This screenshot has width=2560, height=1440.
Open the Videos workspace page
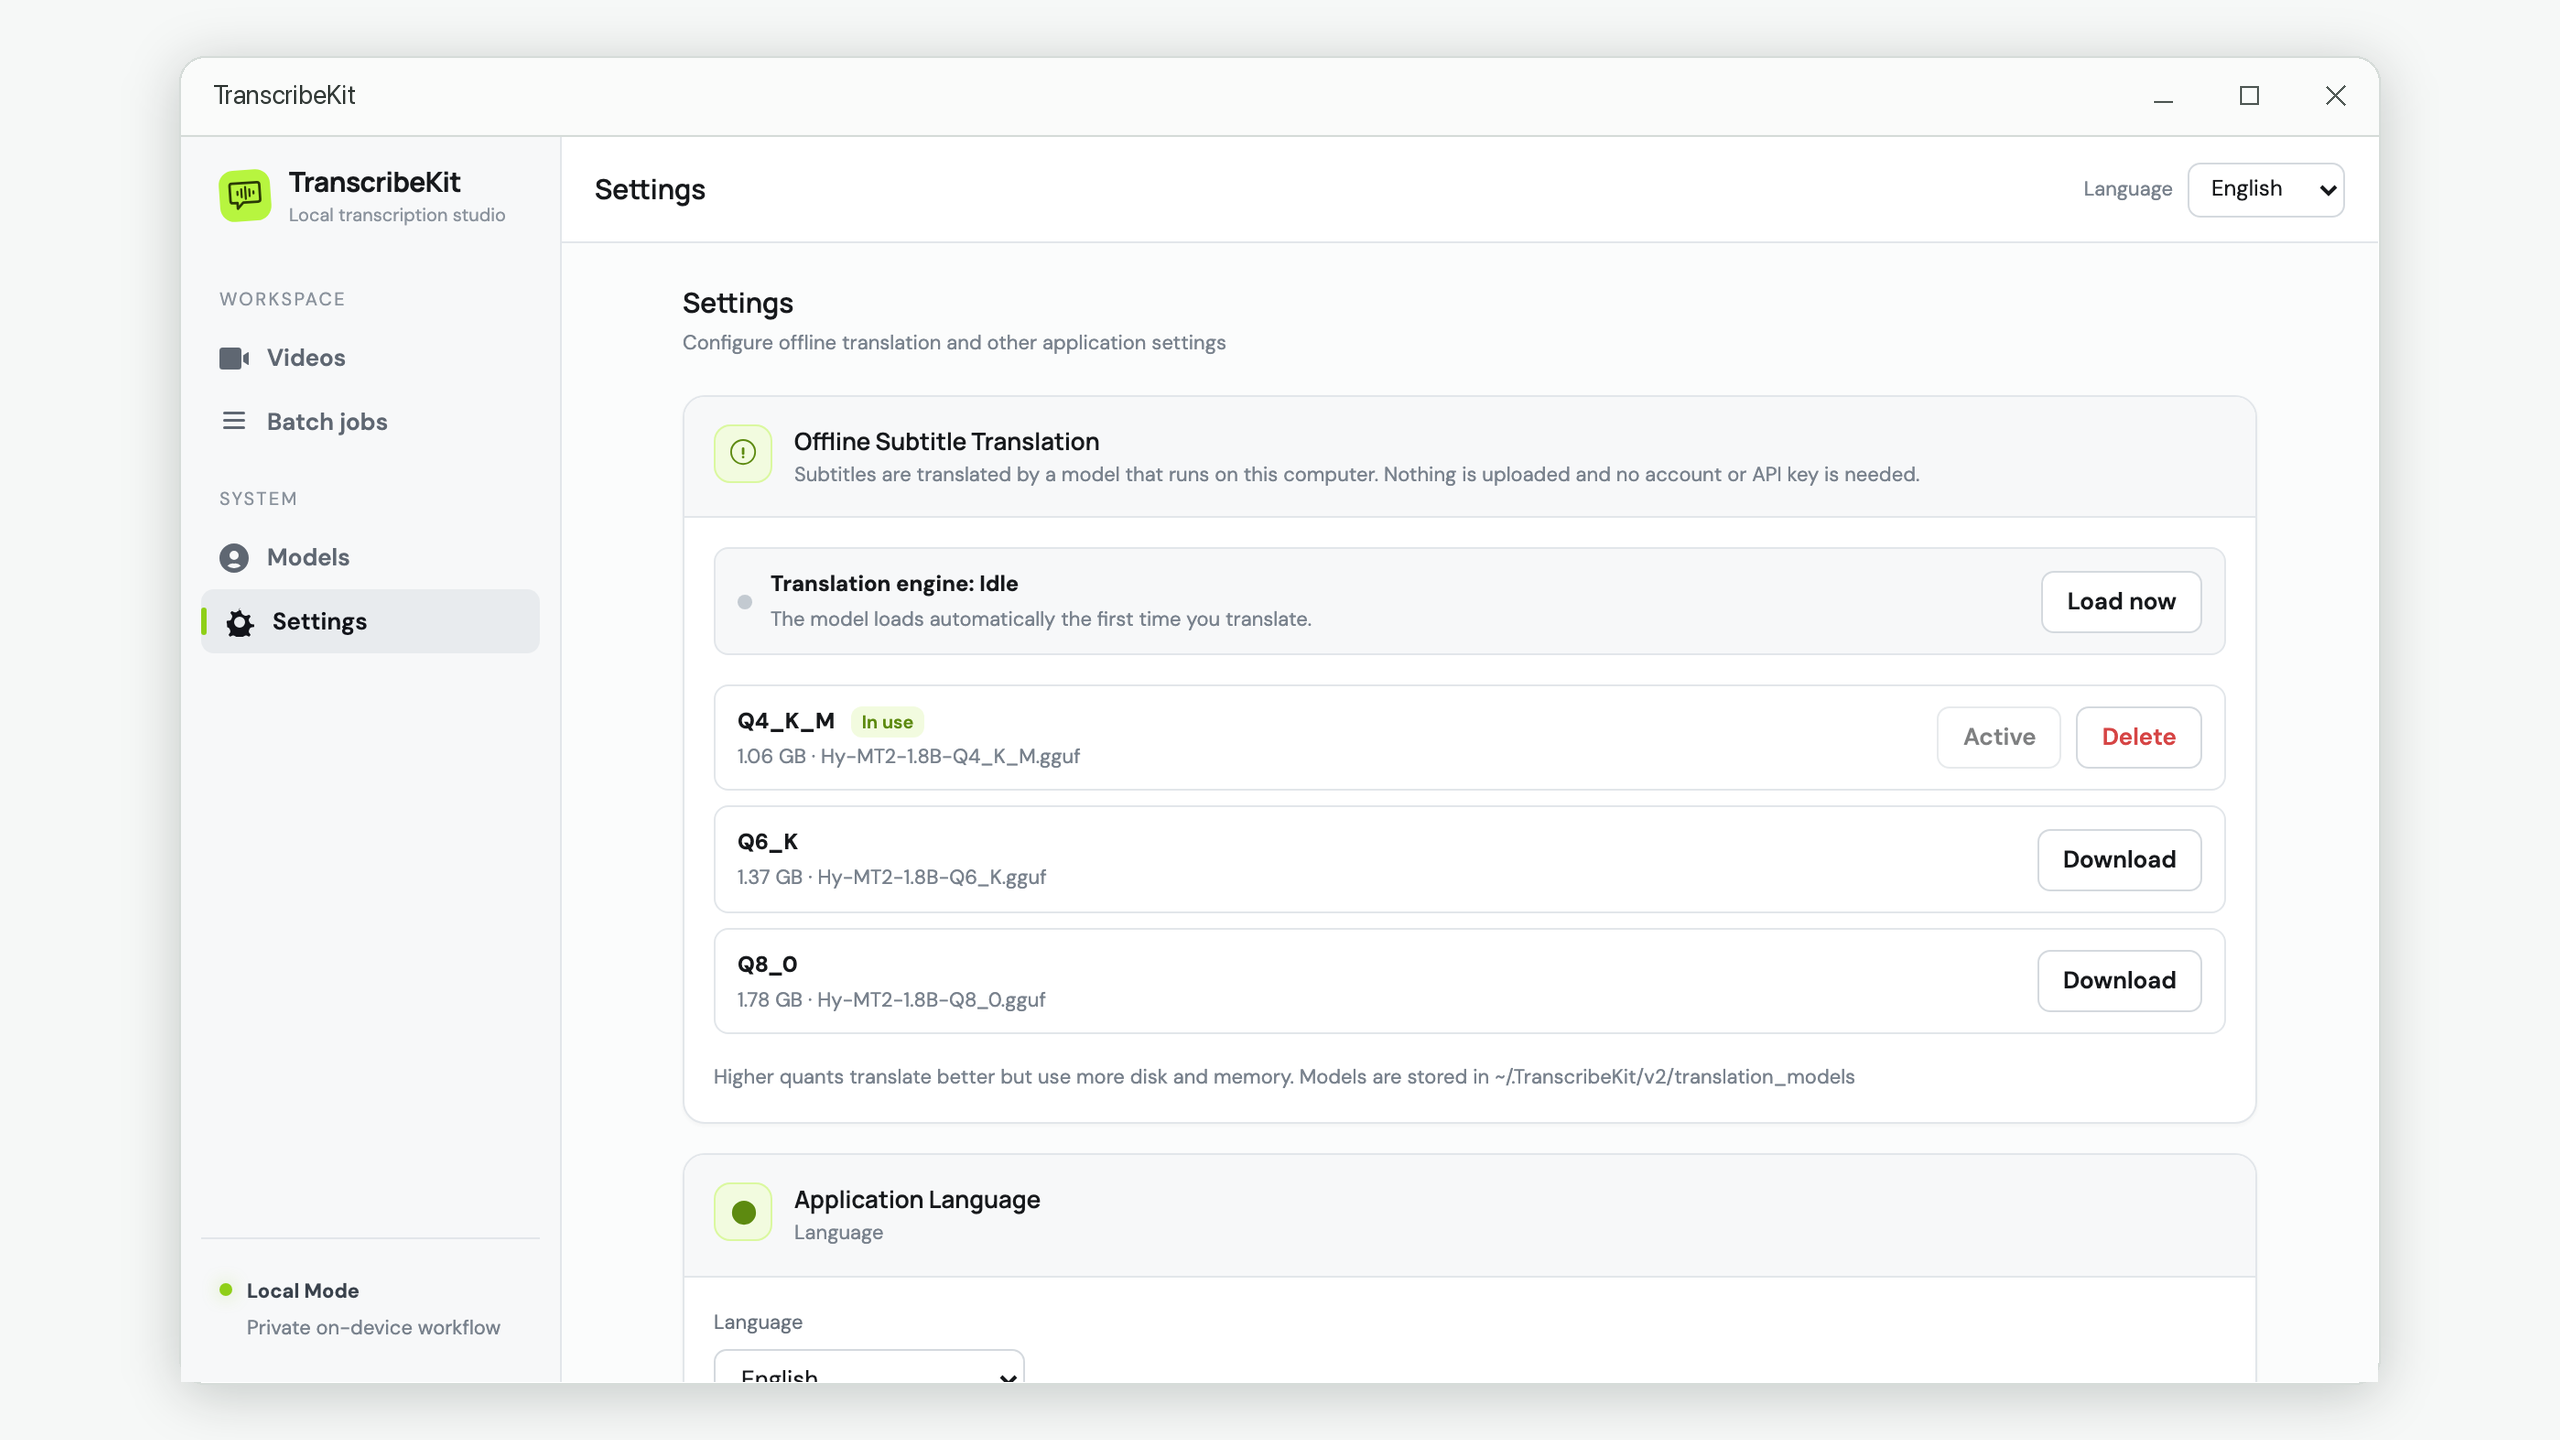[x=370, y=358]
